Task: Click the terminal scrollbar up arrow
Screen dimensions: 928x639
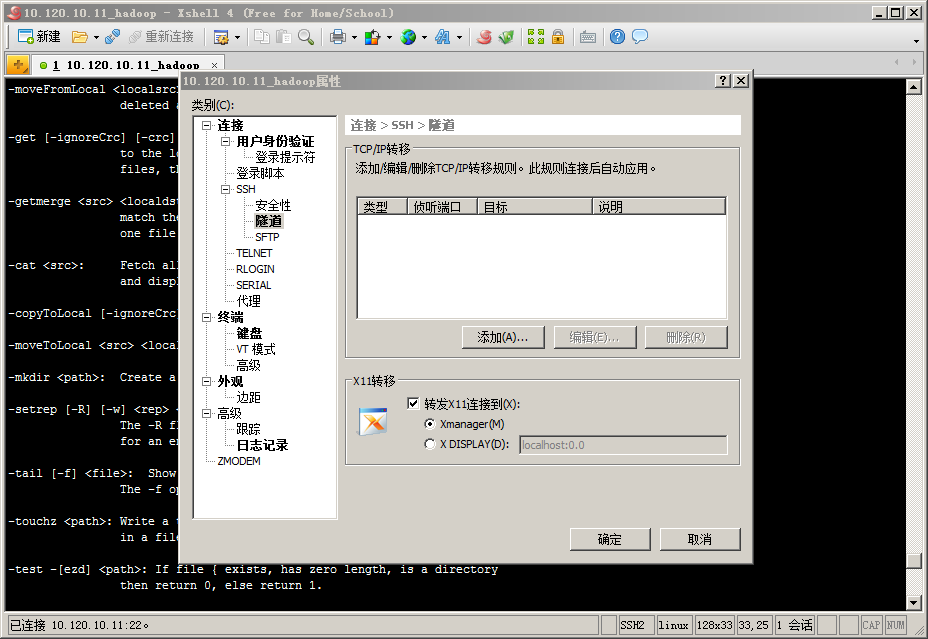Action: (914, 87)
